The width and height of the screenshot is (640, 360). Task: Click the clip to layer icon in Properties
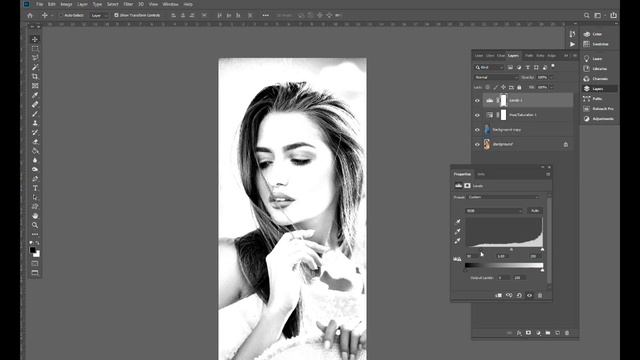(498, 295)
